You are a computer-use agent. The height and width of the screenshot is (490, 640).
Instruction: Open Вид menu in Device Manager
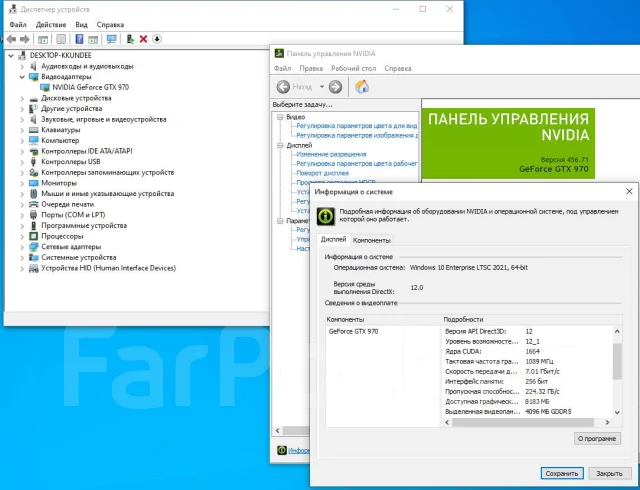tap(82, 25)
